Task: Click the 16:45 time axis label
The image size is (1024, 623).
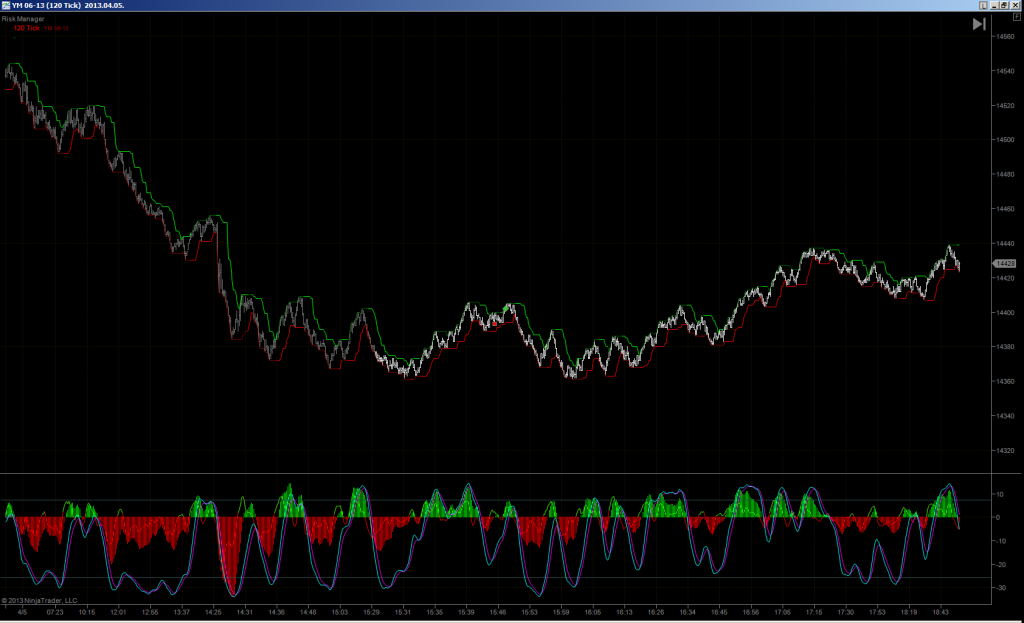Action: click(719, 613)
